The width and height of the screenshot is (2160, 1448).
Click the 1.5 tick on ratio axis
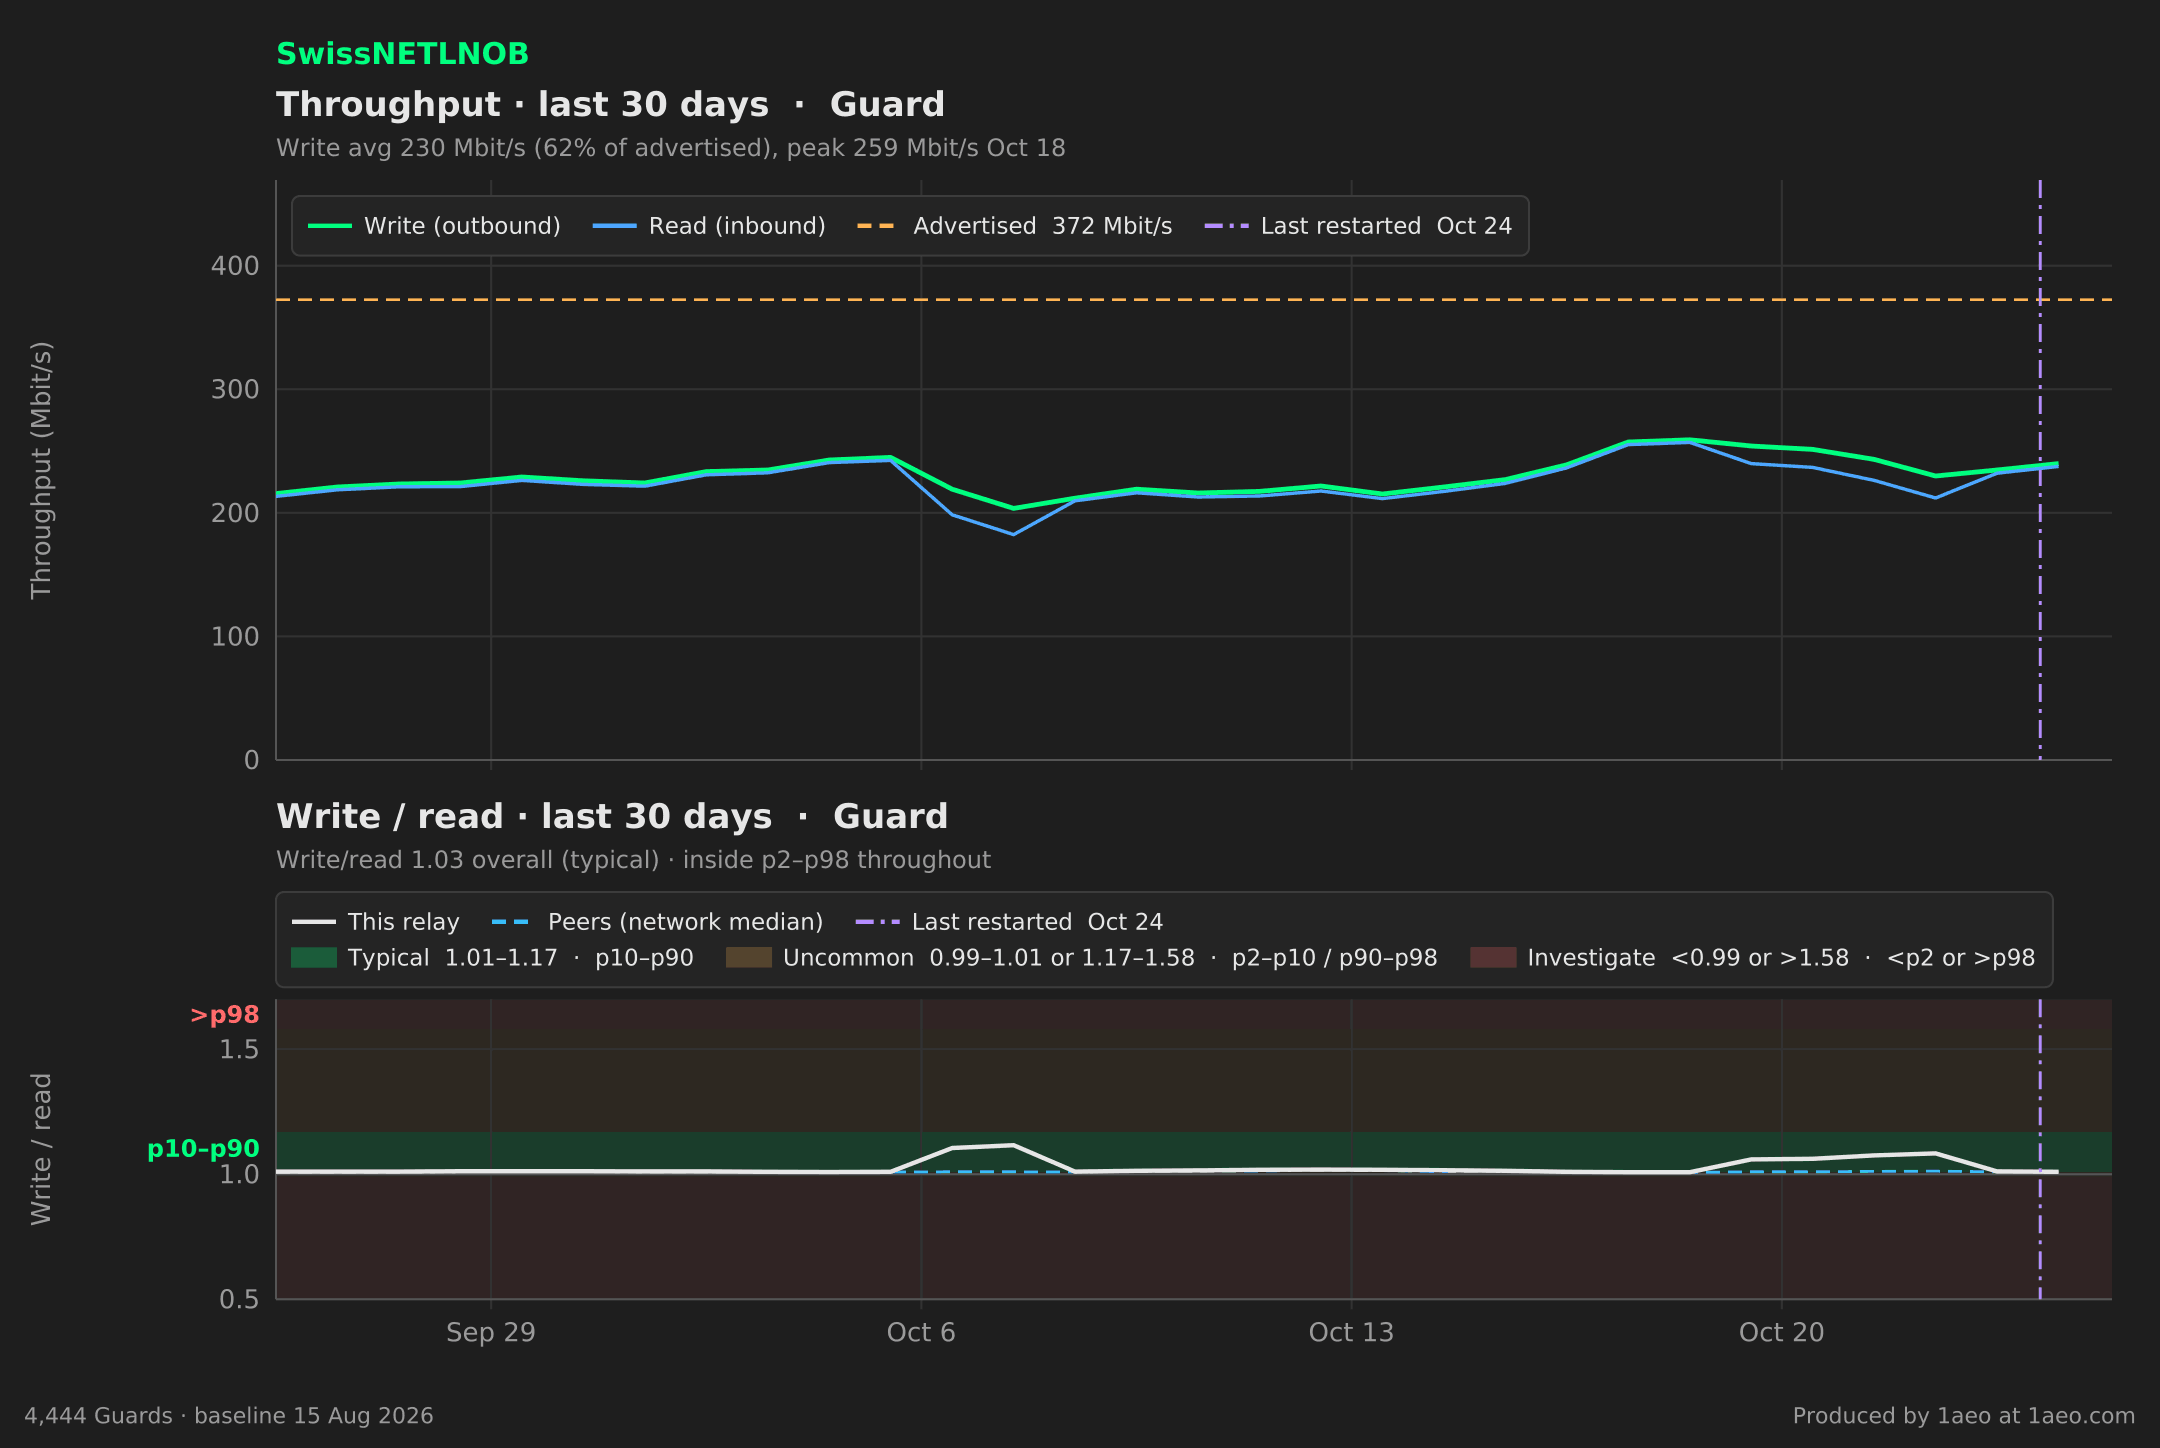click(x=239, y=1050)
